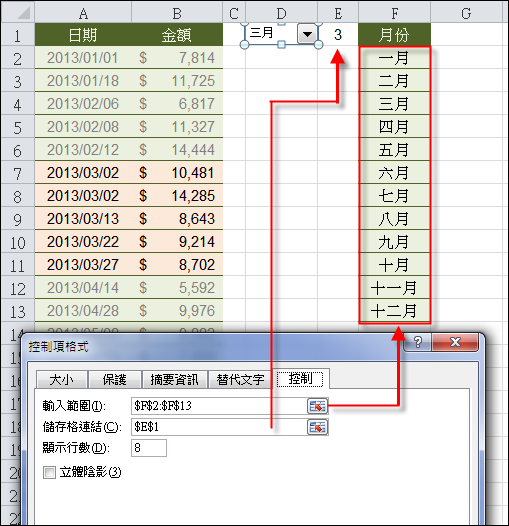Click the 金額 header cell
Image resolution: width=509 pixels, height=526 pixels.
pos(177,35)
